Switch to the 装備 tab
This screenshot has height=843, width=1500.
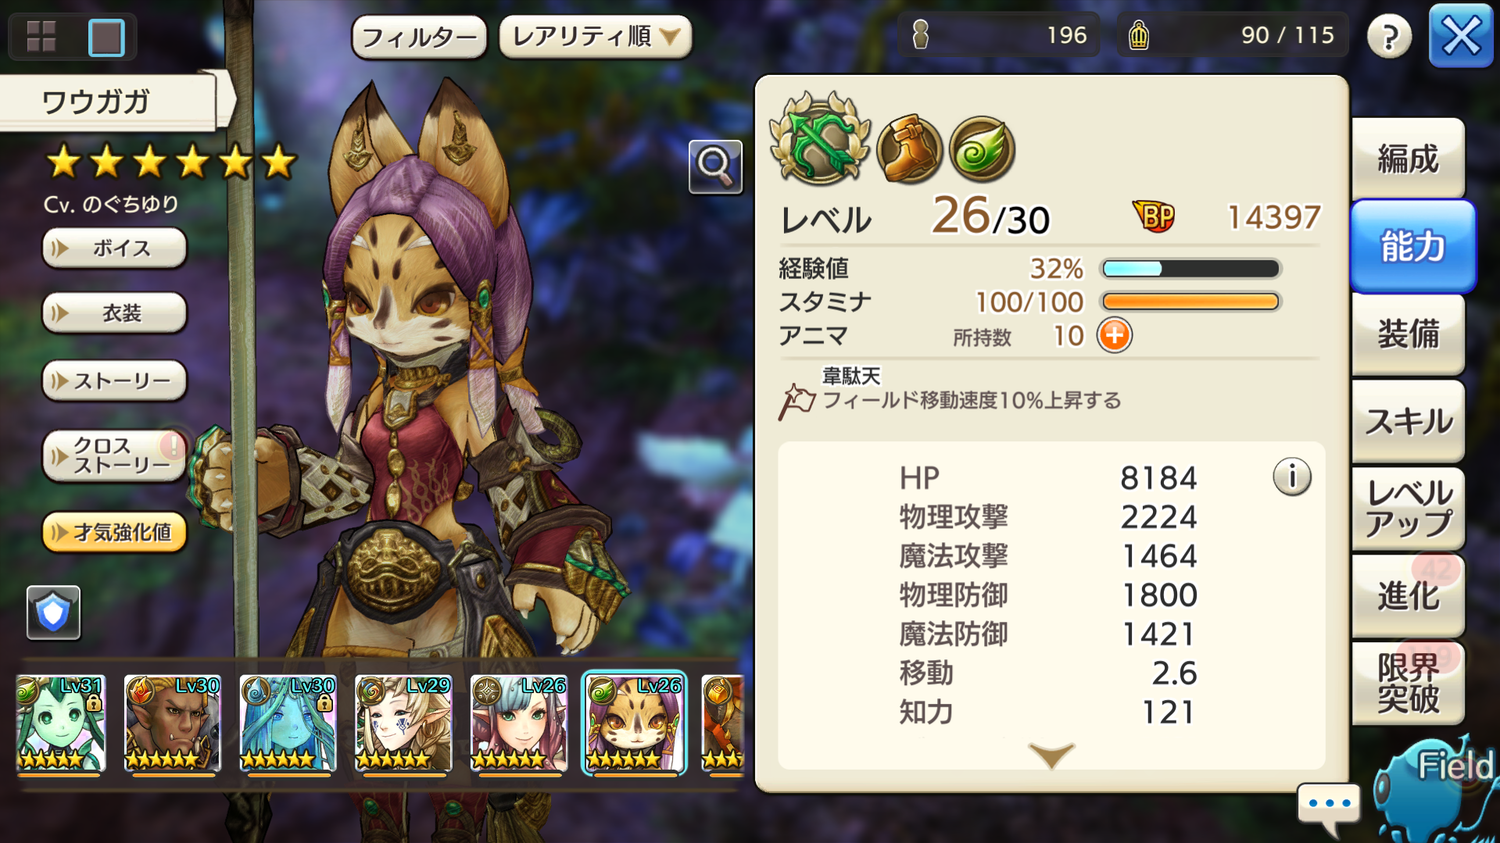point(1408,334)
